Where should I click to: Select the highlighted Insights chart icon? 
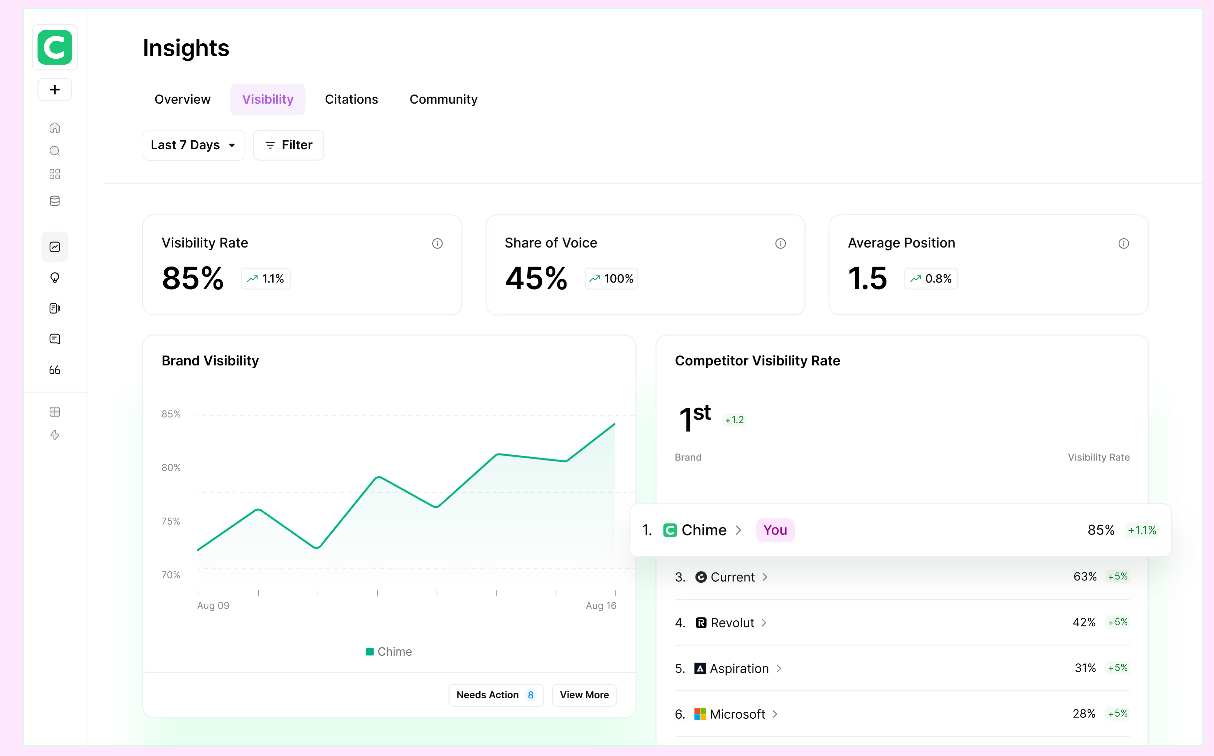coord(55,246)
